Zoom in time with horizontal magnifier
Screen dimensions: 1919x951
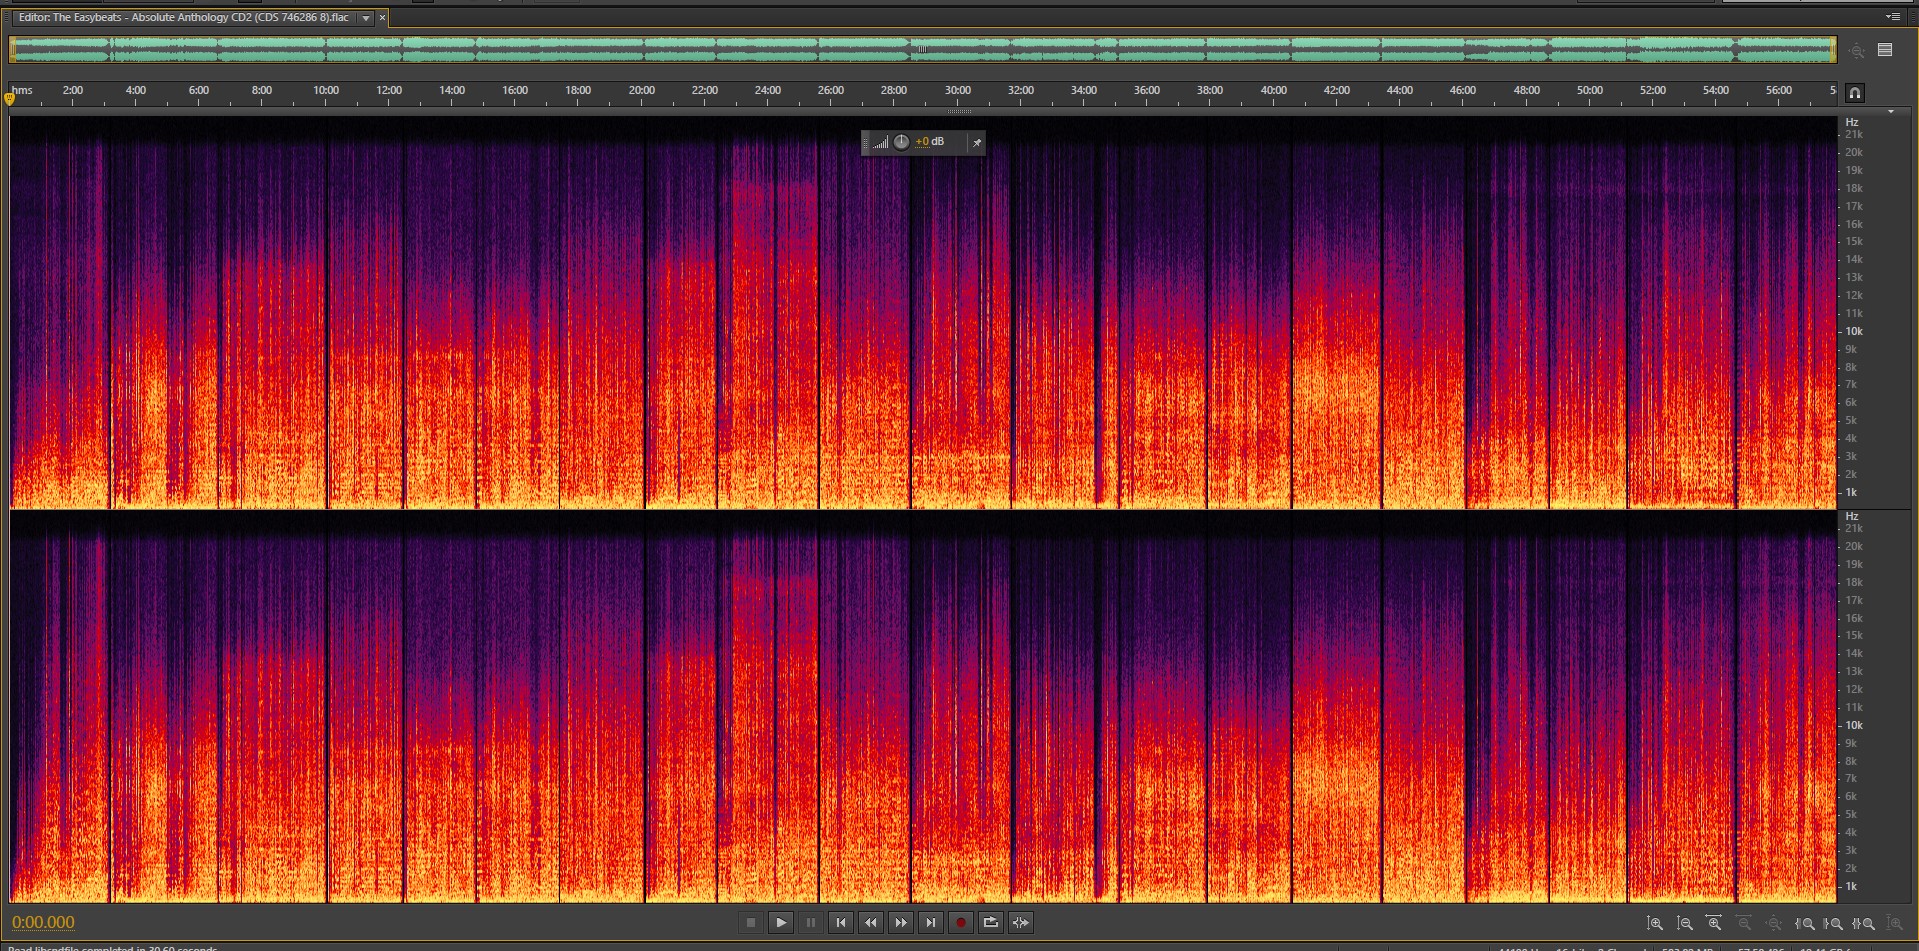pos(1715,924)
